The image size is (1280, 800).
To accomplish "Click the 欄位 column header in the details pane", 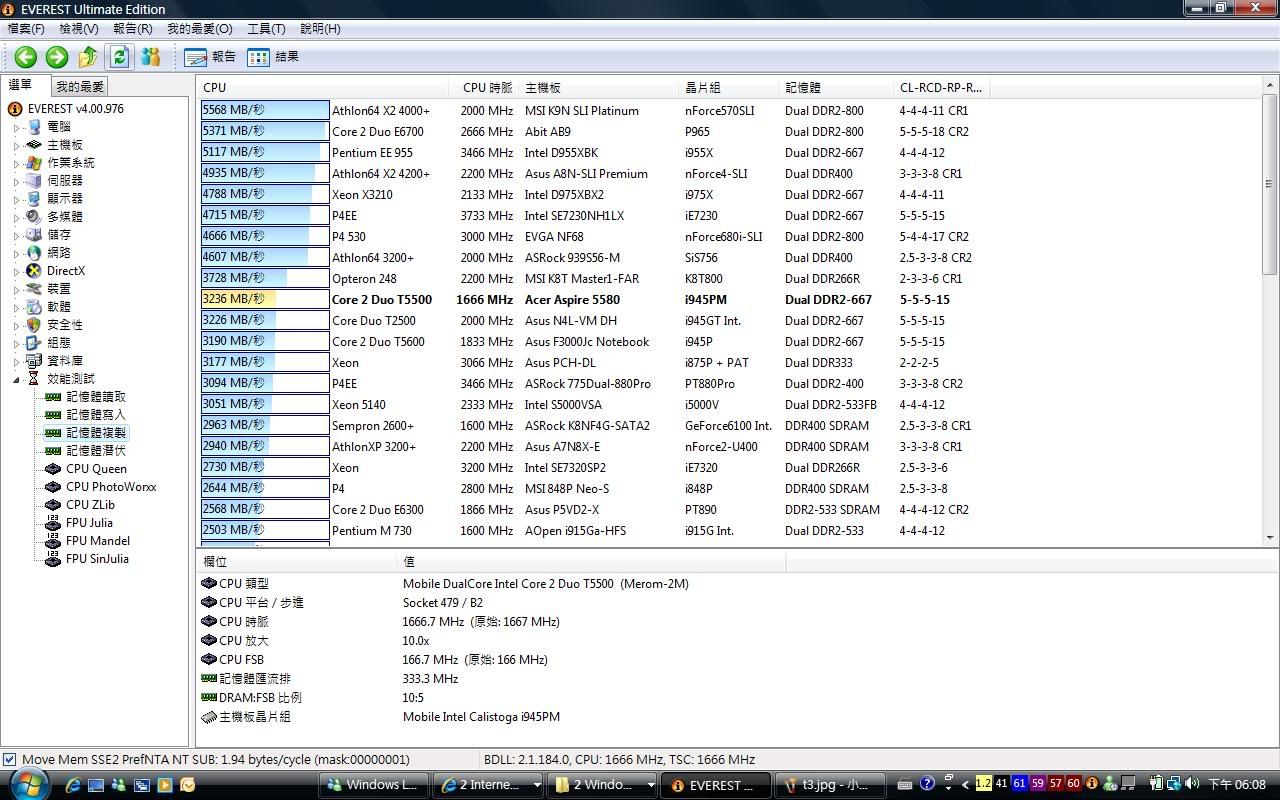I will click(x=296, y=562).
